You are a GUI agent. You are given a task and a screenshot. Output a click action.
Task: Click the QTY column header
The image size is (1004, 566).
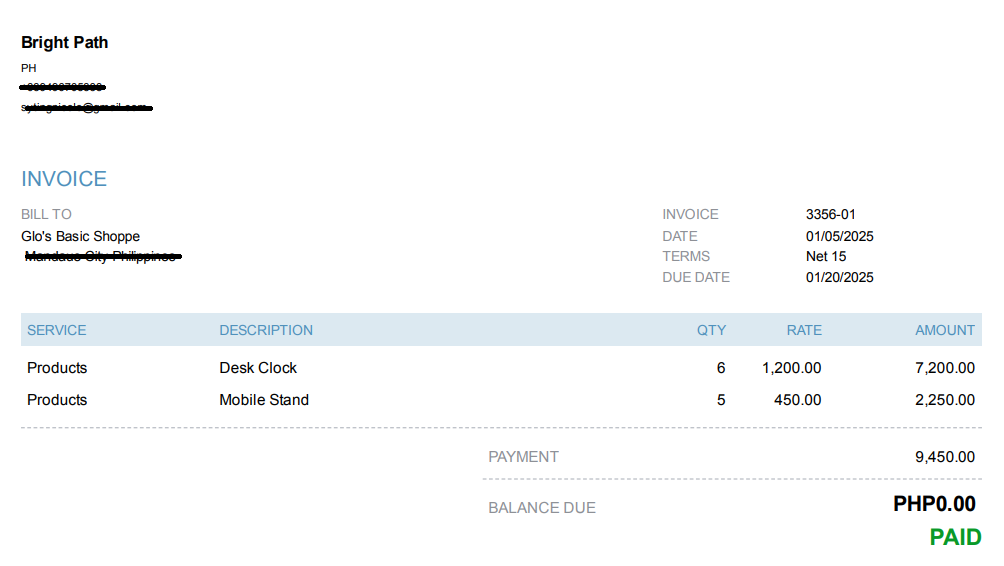point(711,330)
